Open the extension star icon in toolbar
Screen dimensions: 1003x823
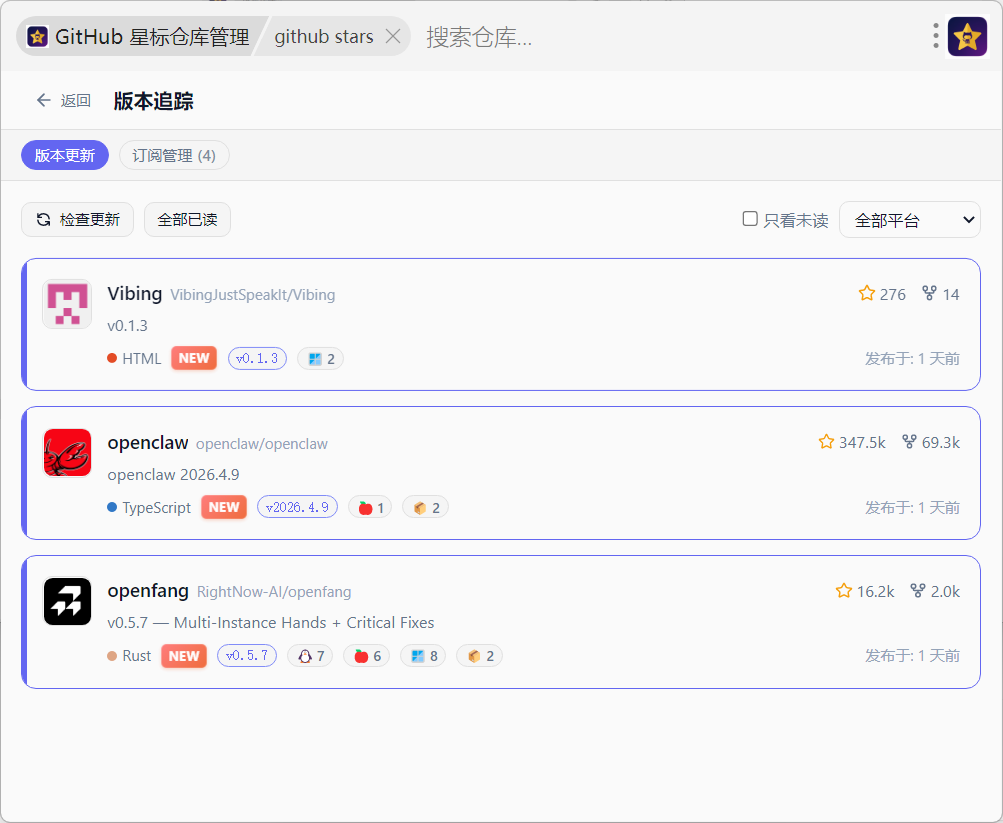pyautogui.click(x=967, y=36)
